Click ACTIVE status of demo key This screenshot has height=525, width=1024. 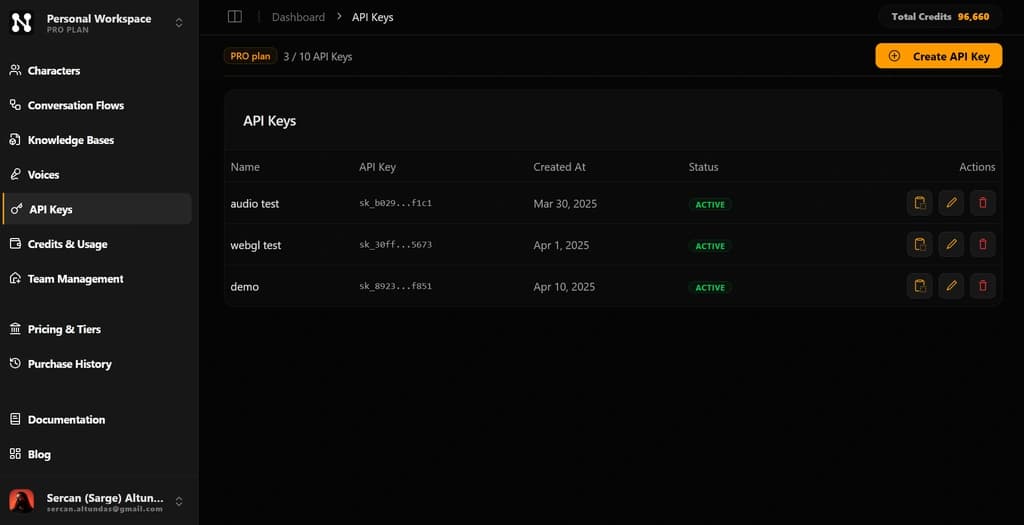tap(710, 287)
